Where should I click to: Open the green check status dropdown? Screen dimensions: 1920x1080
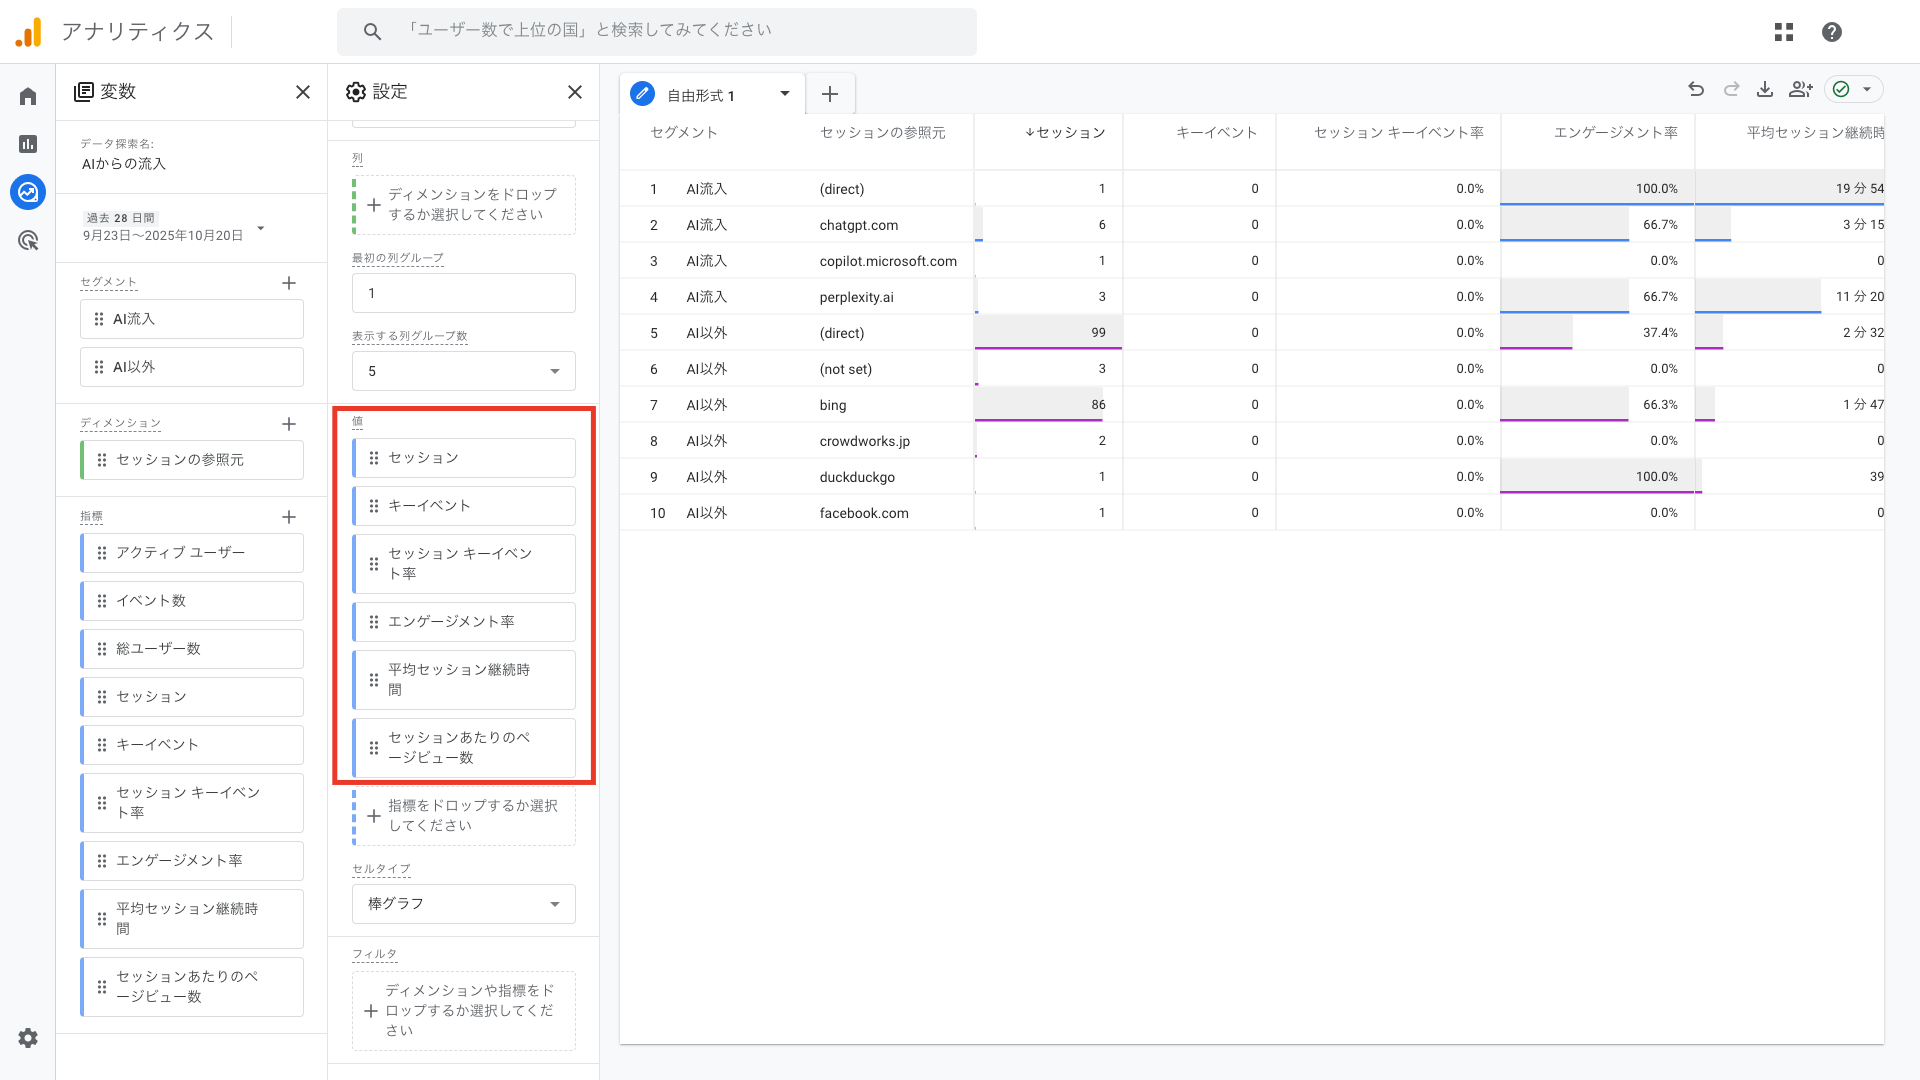(1854, 89)
